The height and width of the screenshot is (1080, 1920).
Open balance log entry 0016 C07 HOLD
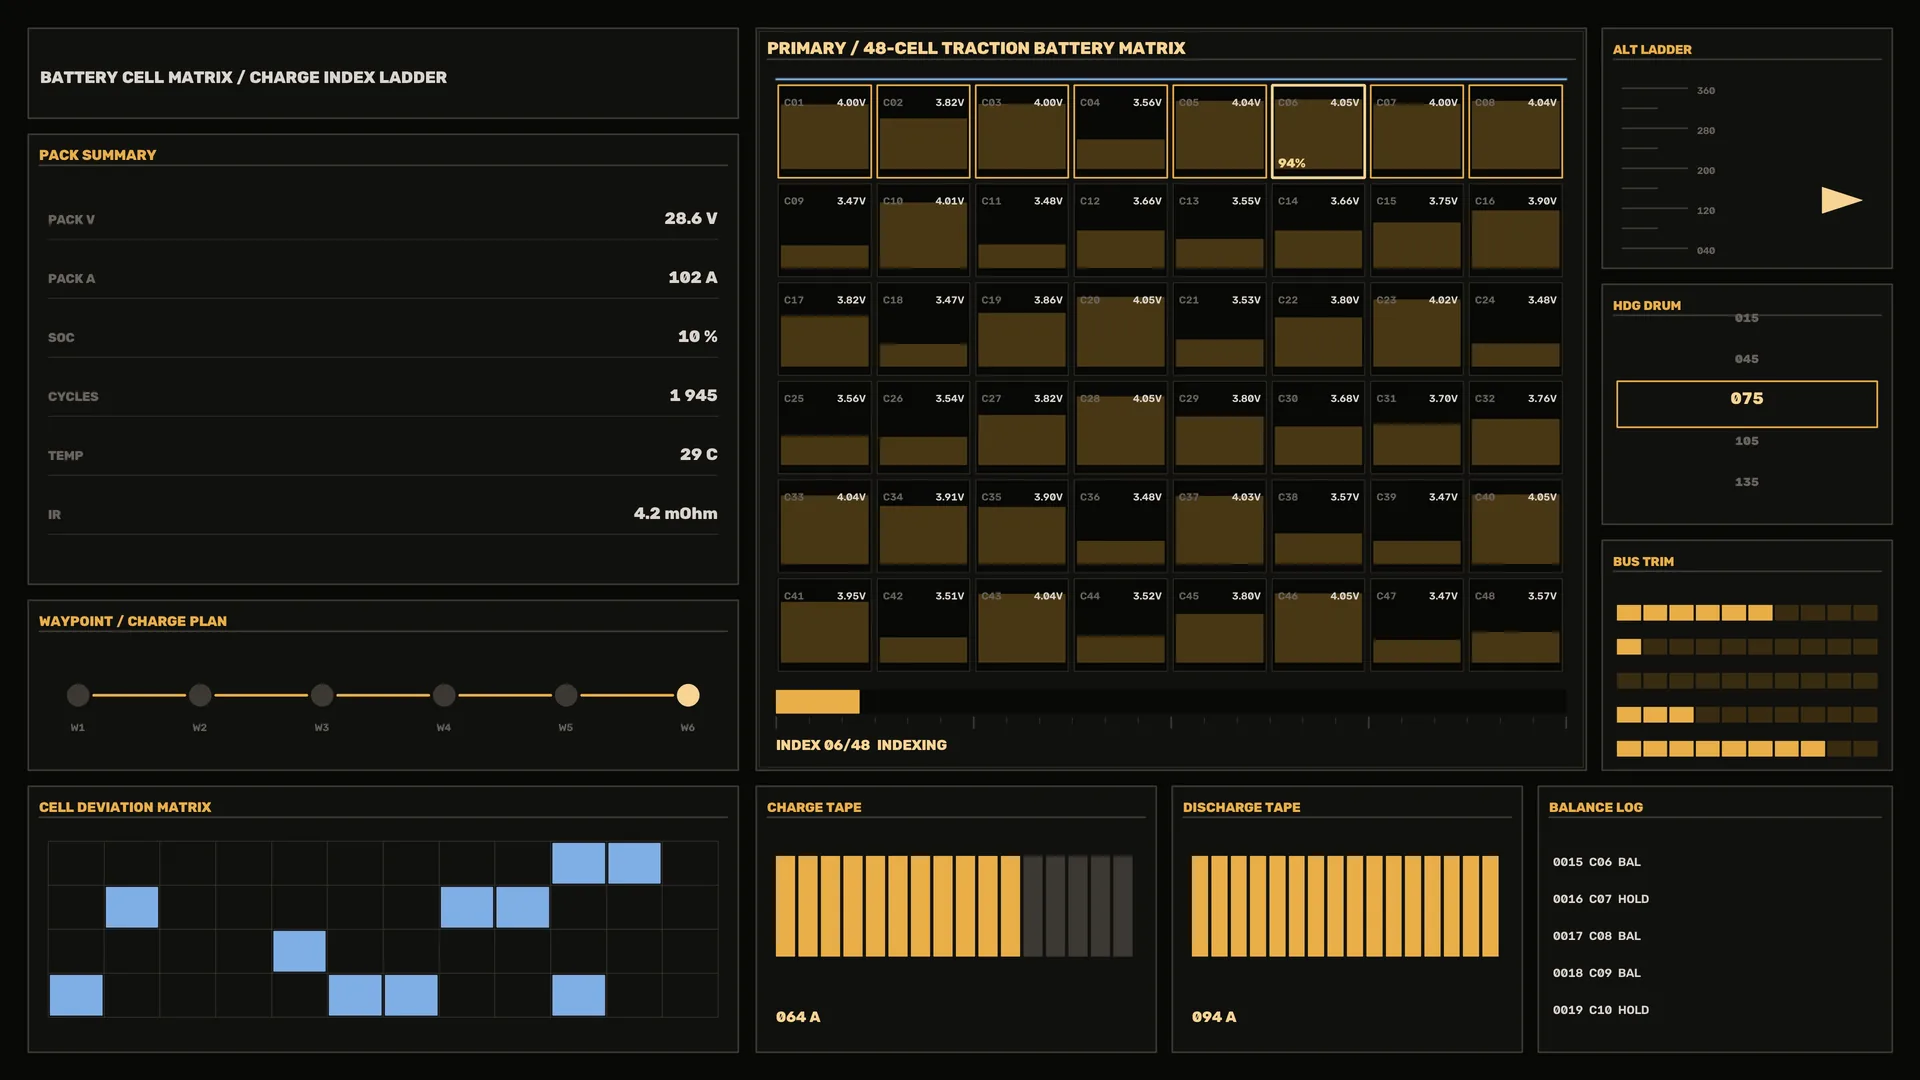(1601, 899)
